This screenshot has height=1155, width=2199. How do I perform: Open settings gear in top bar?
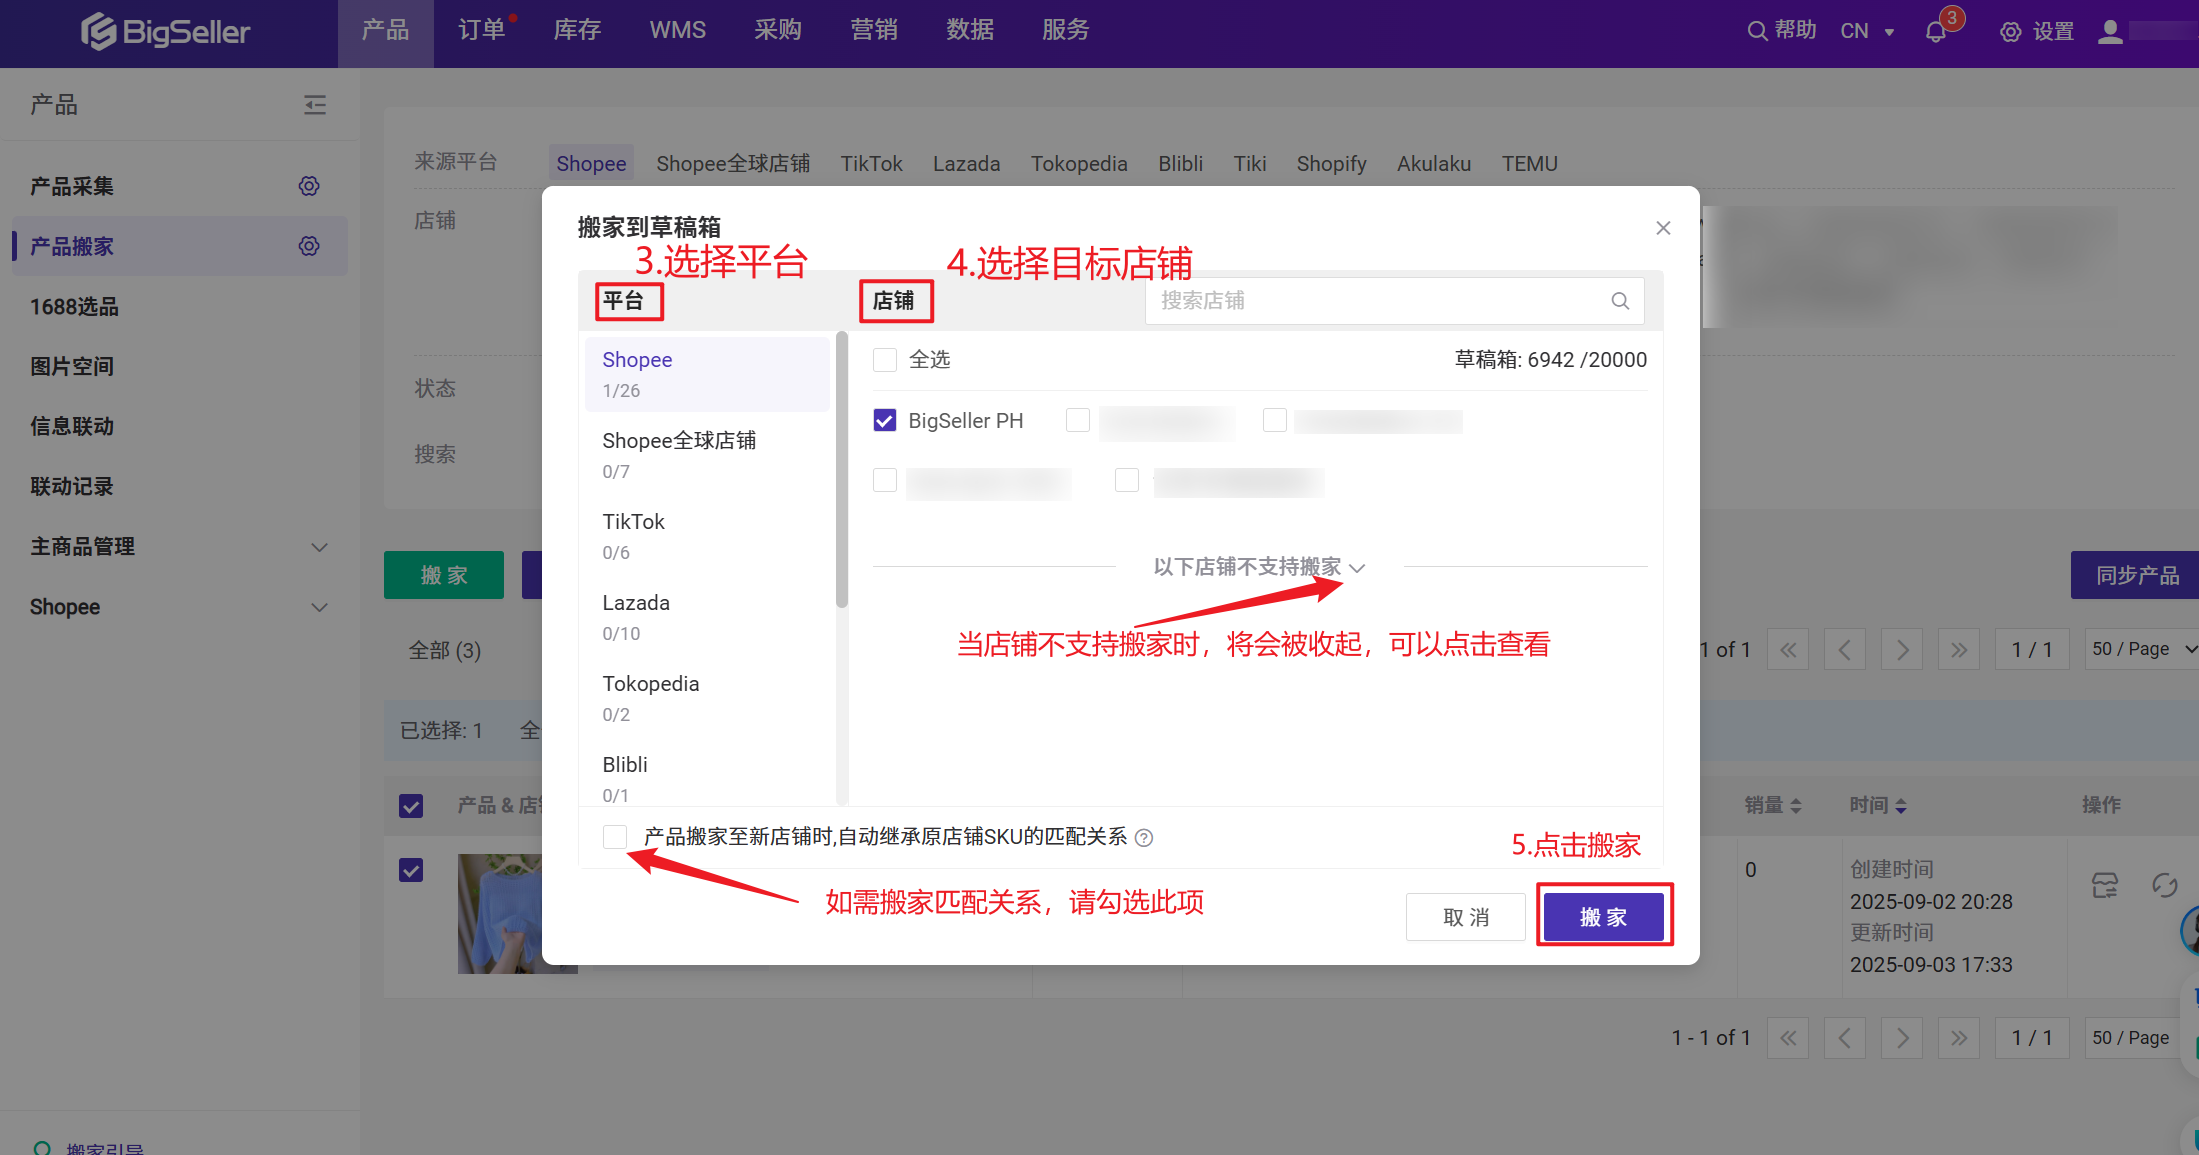[x=2010, y=32]
